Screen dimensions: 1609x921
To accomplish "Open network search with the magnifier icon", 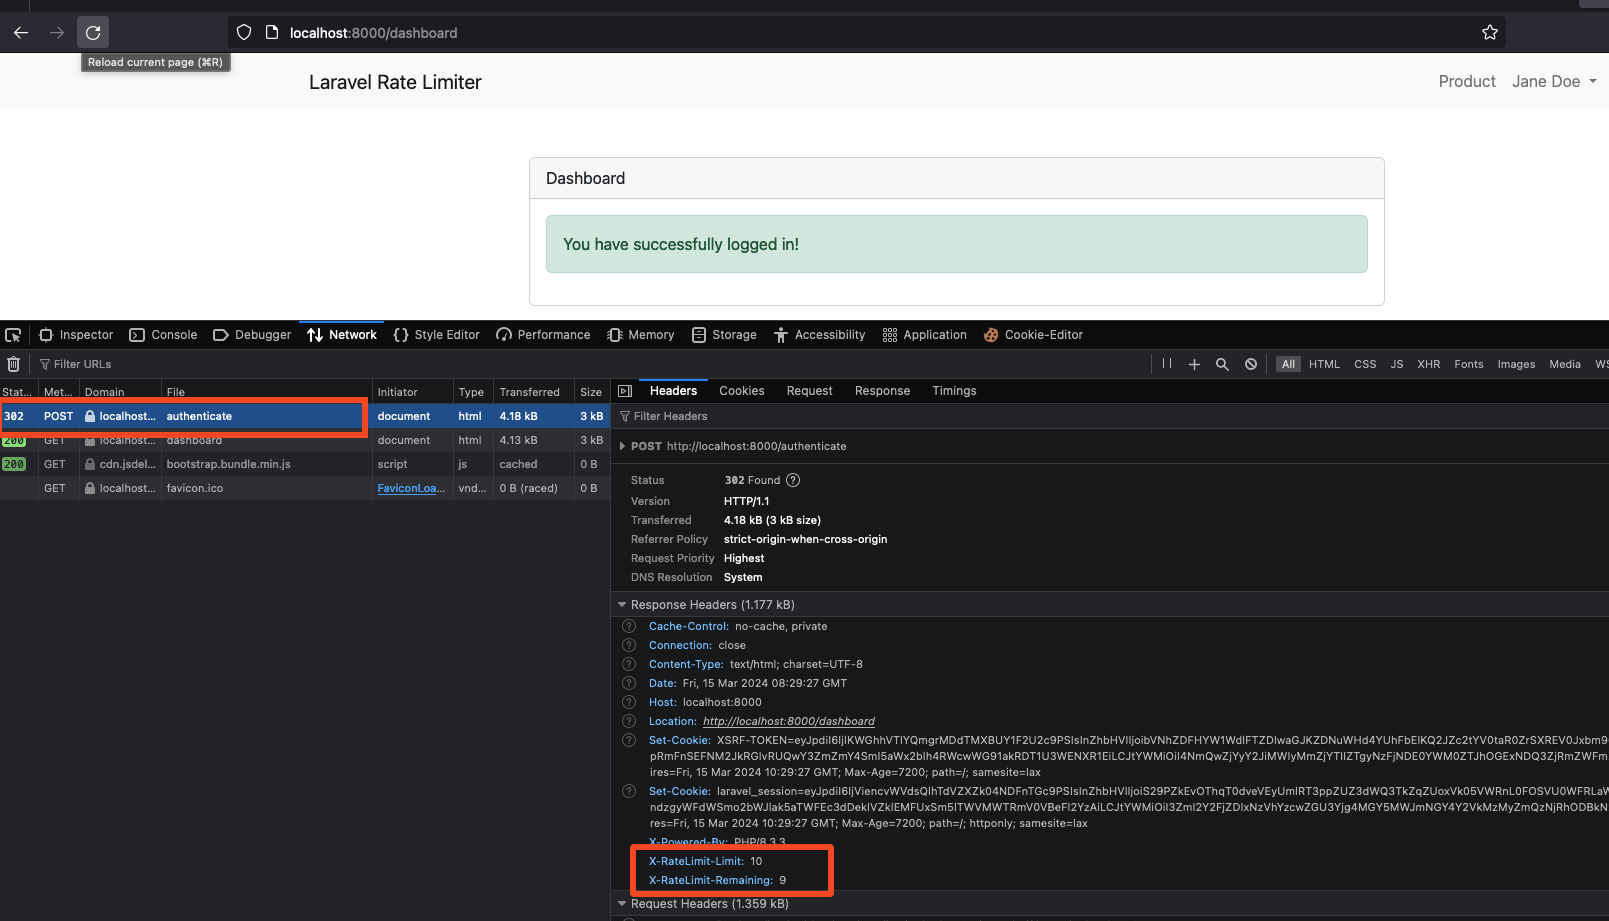I will (x=1222, y=364).
